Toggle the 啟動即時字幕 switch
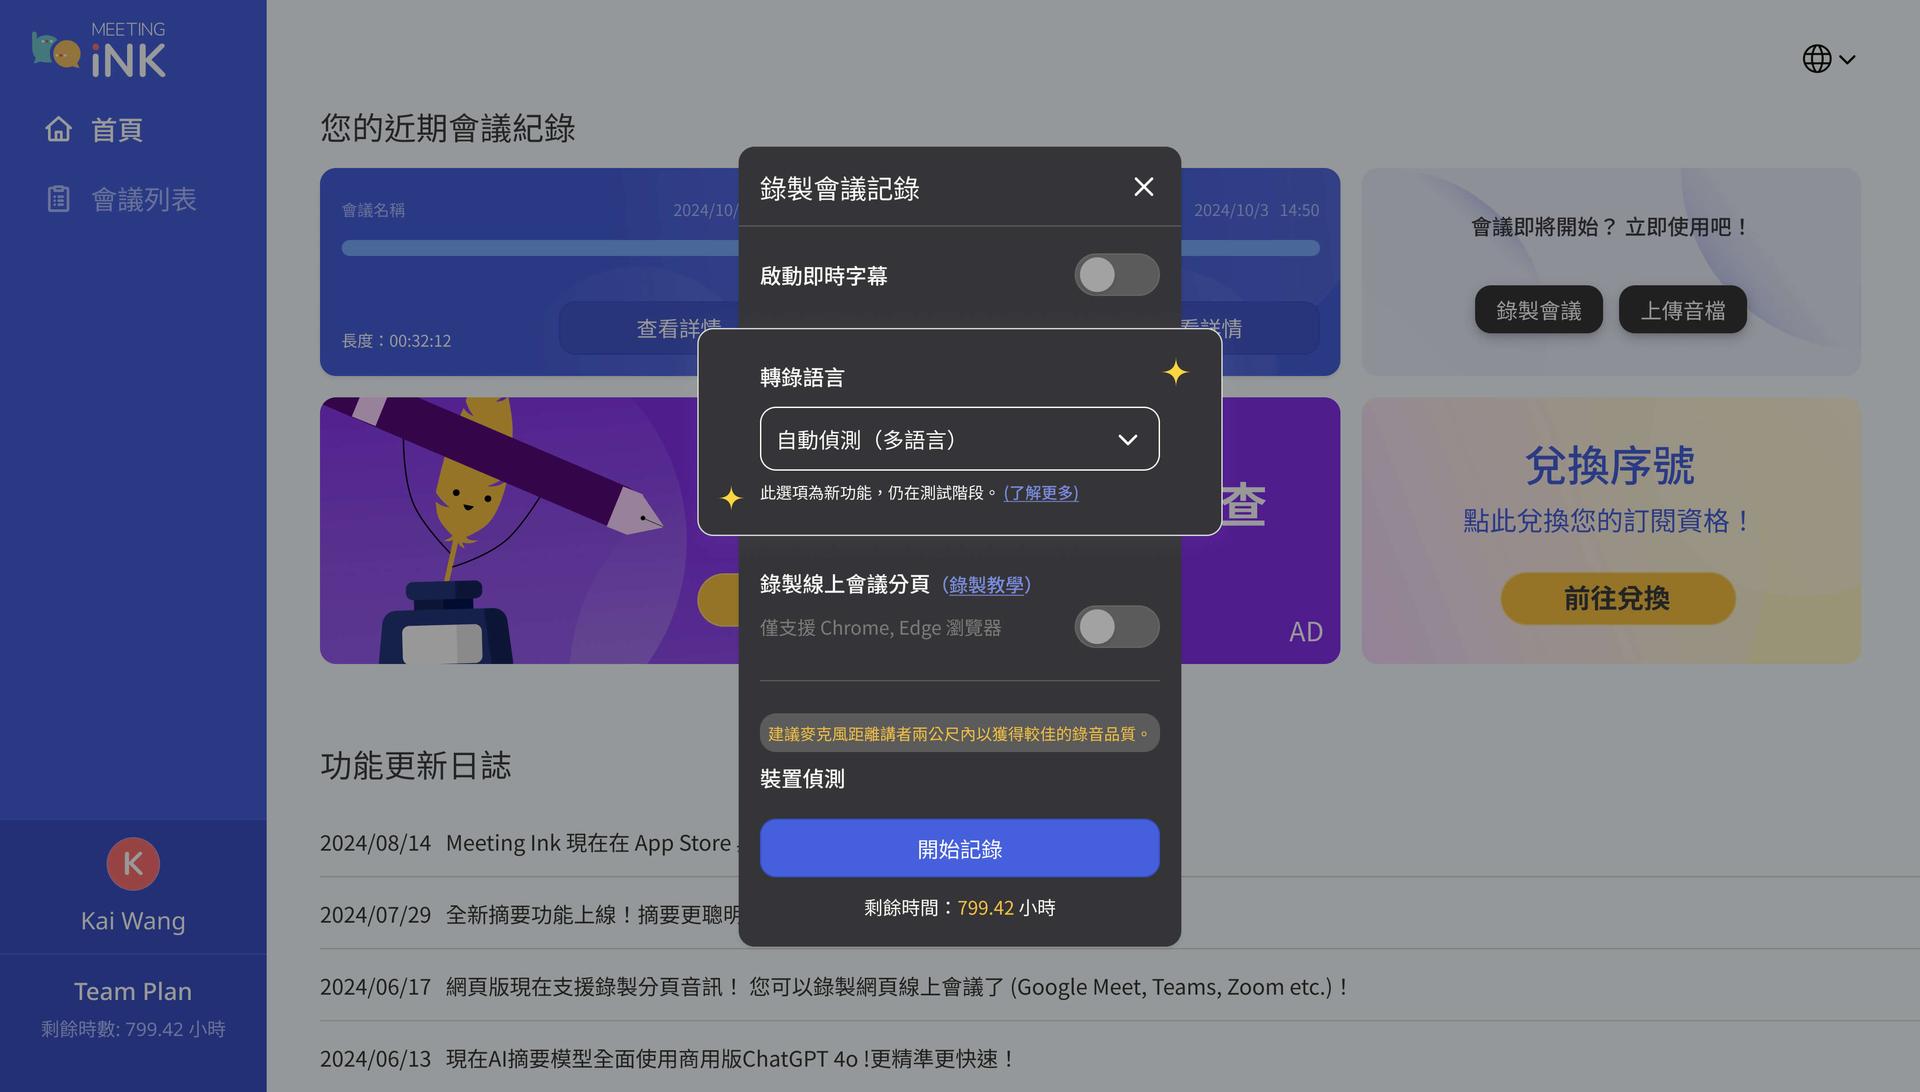1920x1092 pixels. (1117, 275)
